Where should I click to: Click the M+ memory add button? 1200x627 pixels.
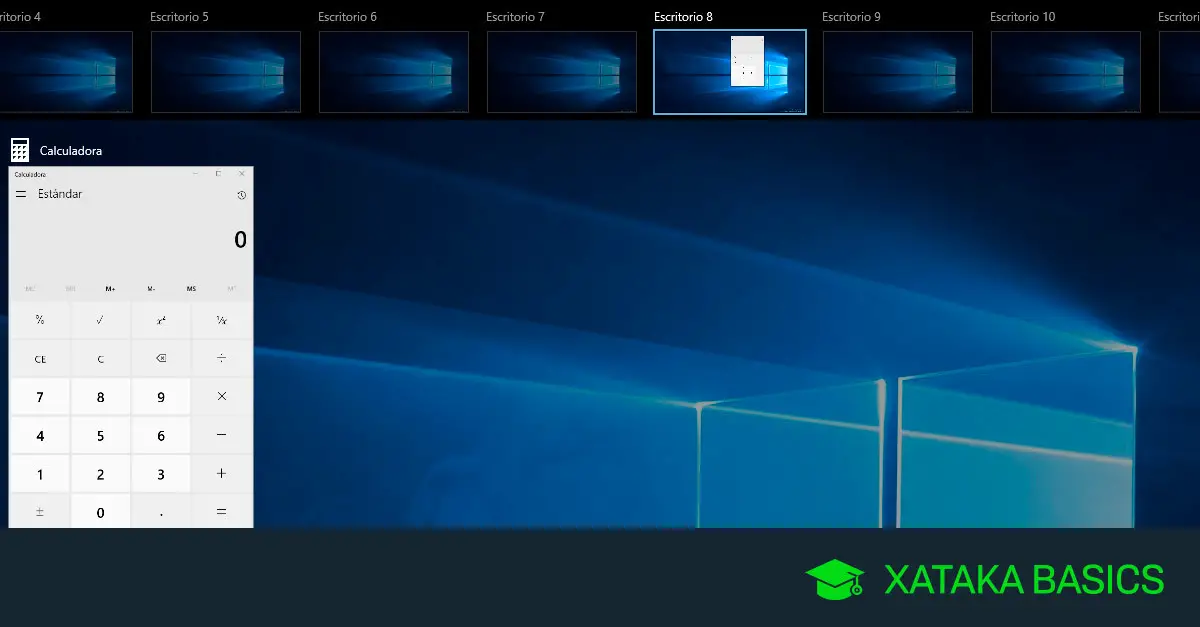(110, 288)
